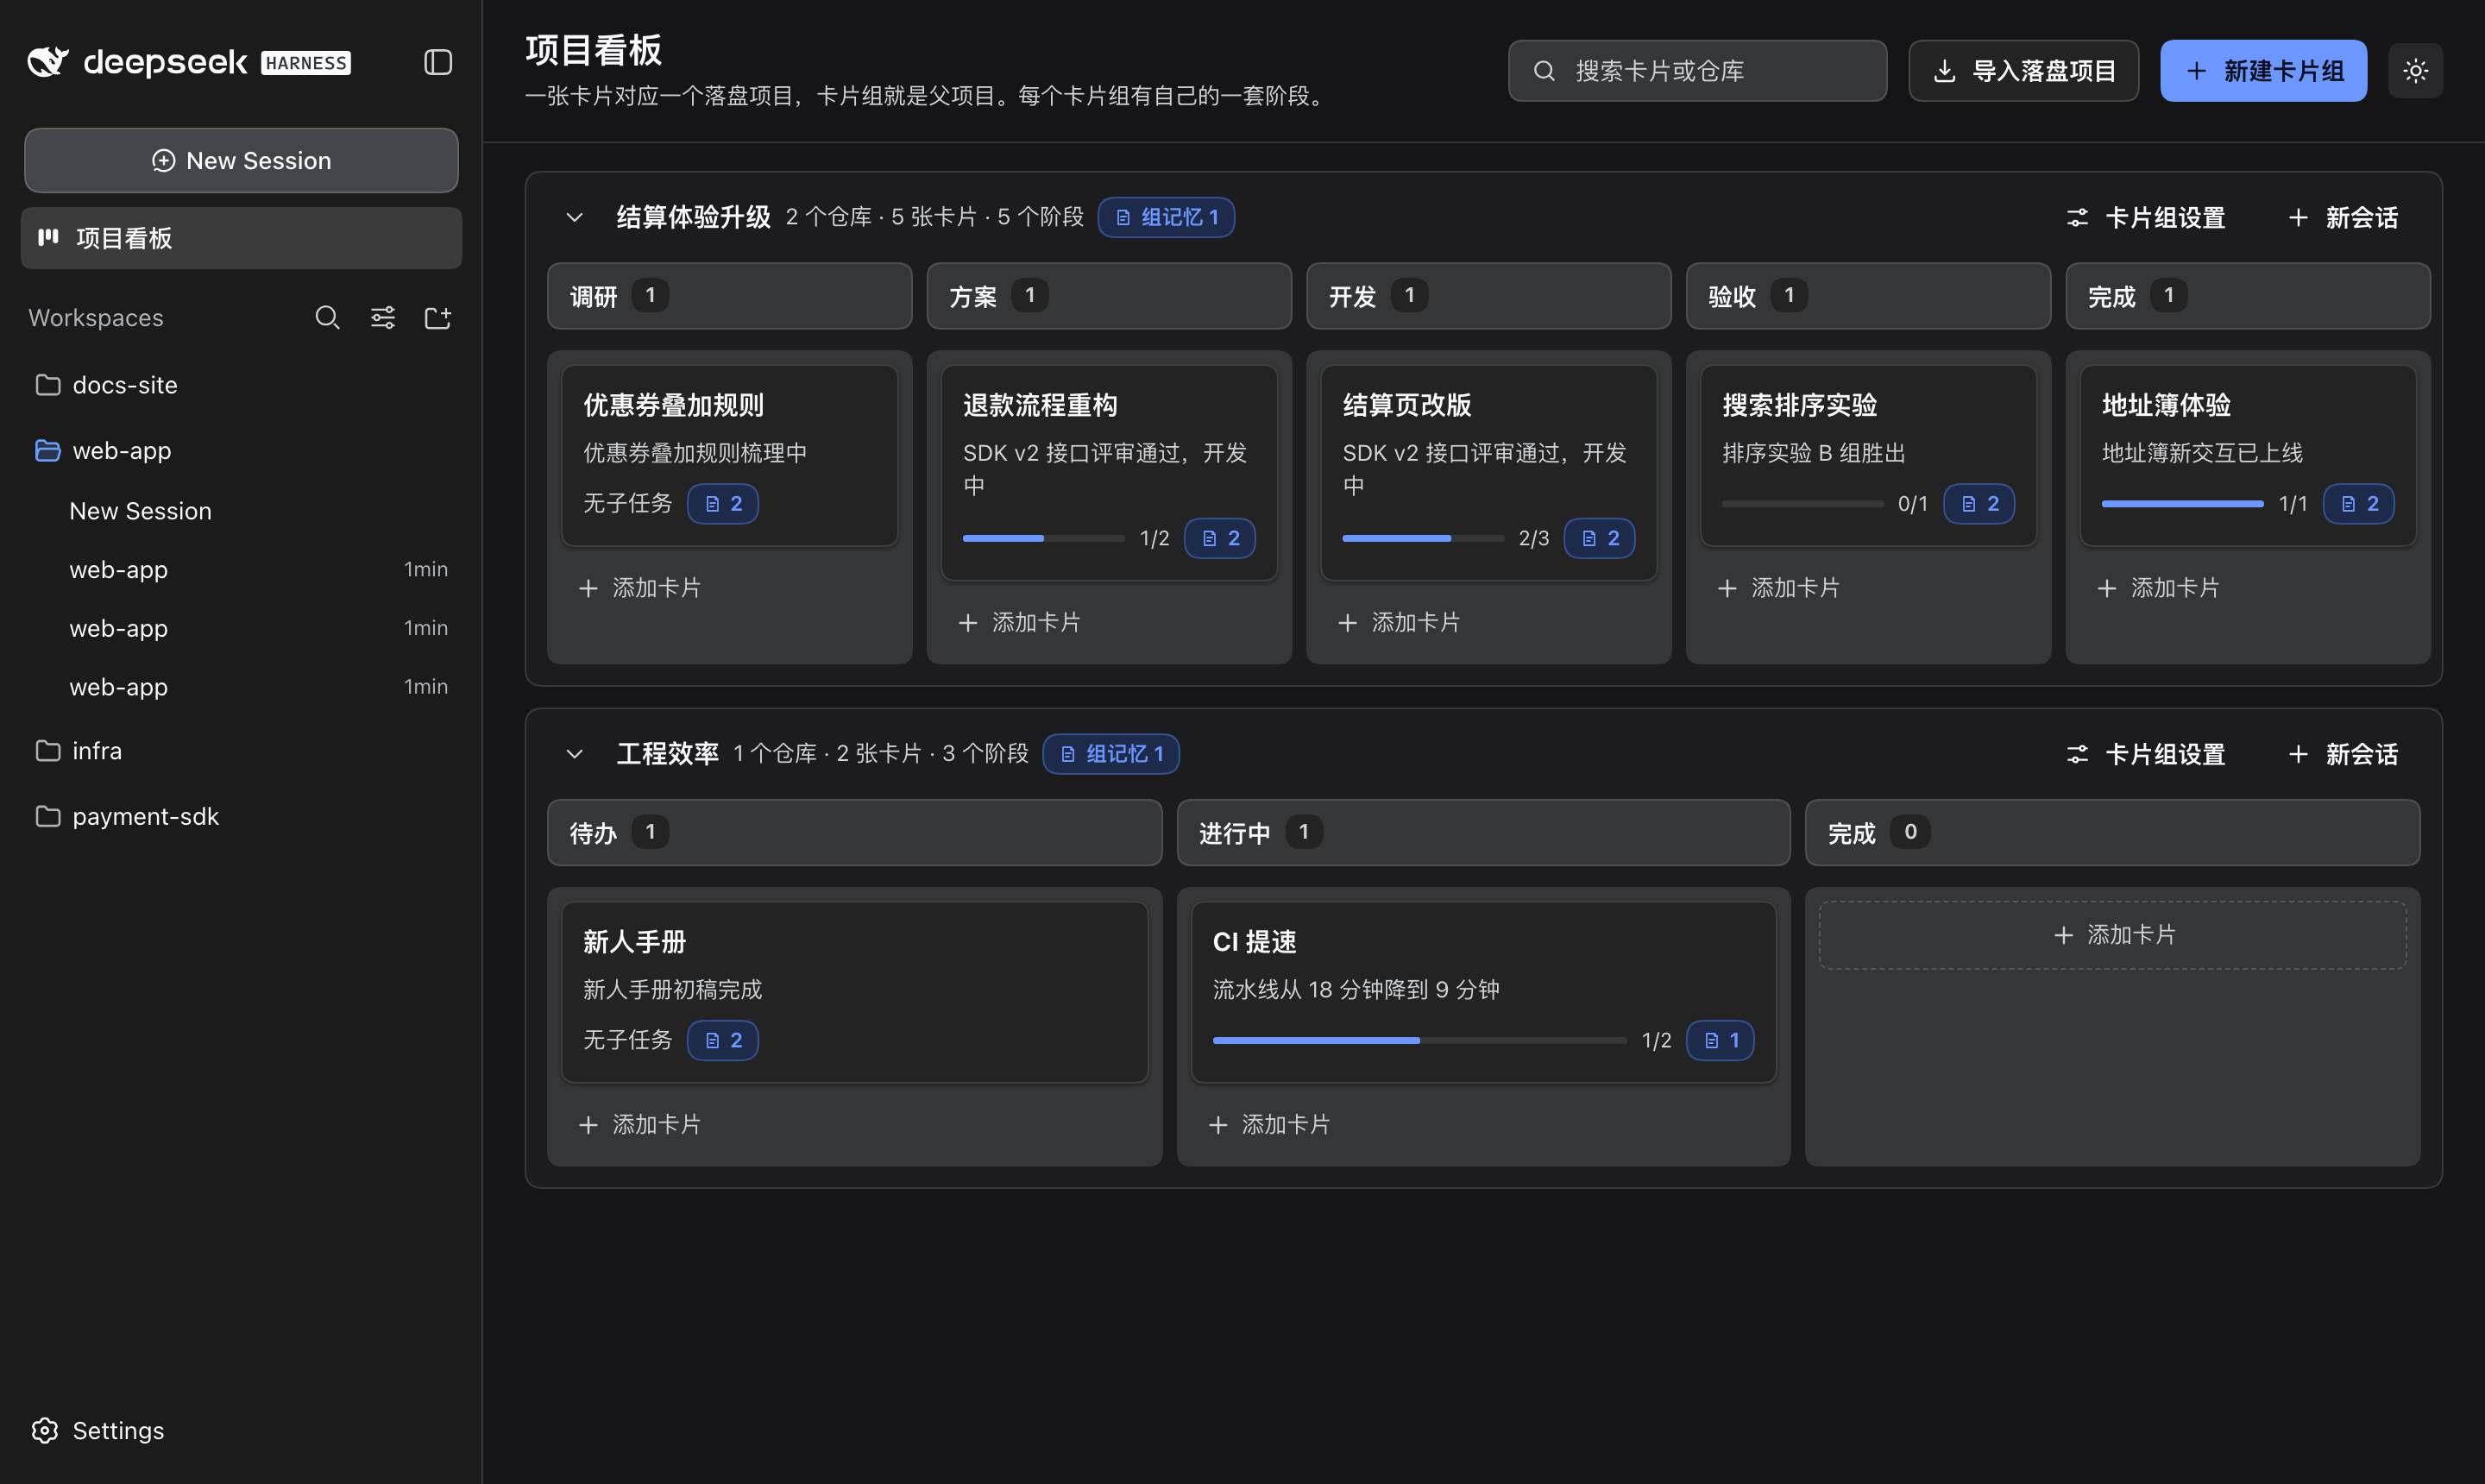Open memory badge on 优惠券叠加规则 card

point(722,504)
